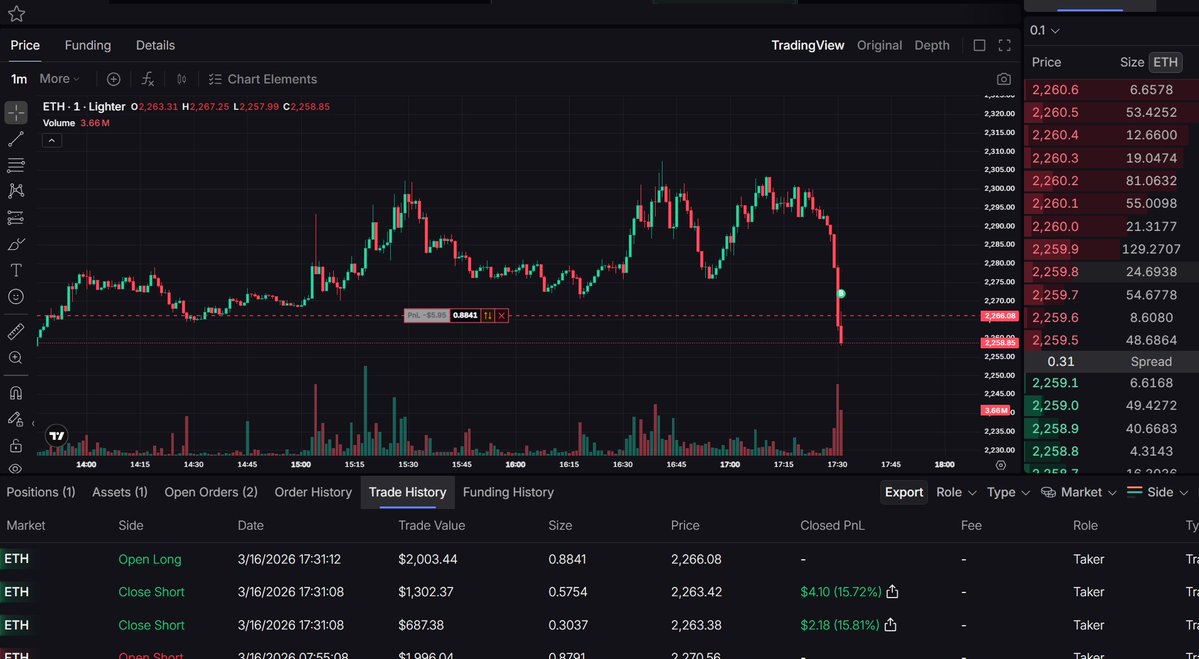Switch to Positions (1) tab

point(41,492)
